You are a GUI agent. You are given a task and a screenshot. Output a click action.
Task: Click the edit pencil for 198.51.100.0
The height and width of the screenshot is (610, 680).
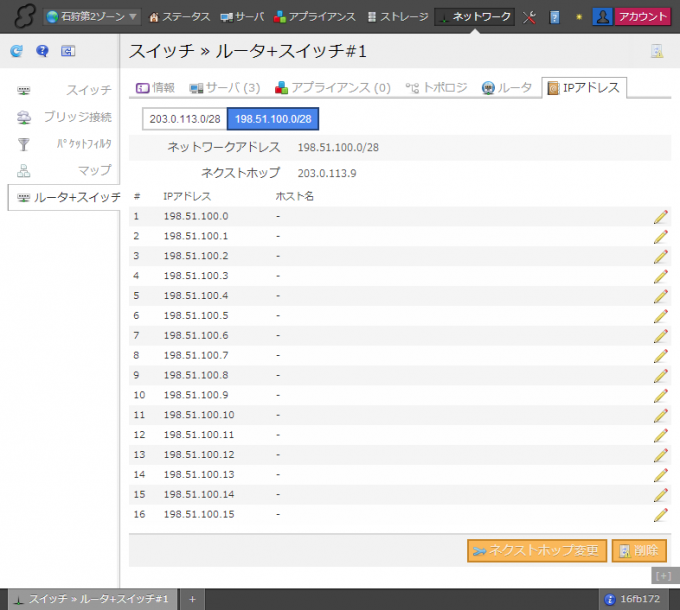(660, 217)
